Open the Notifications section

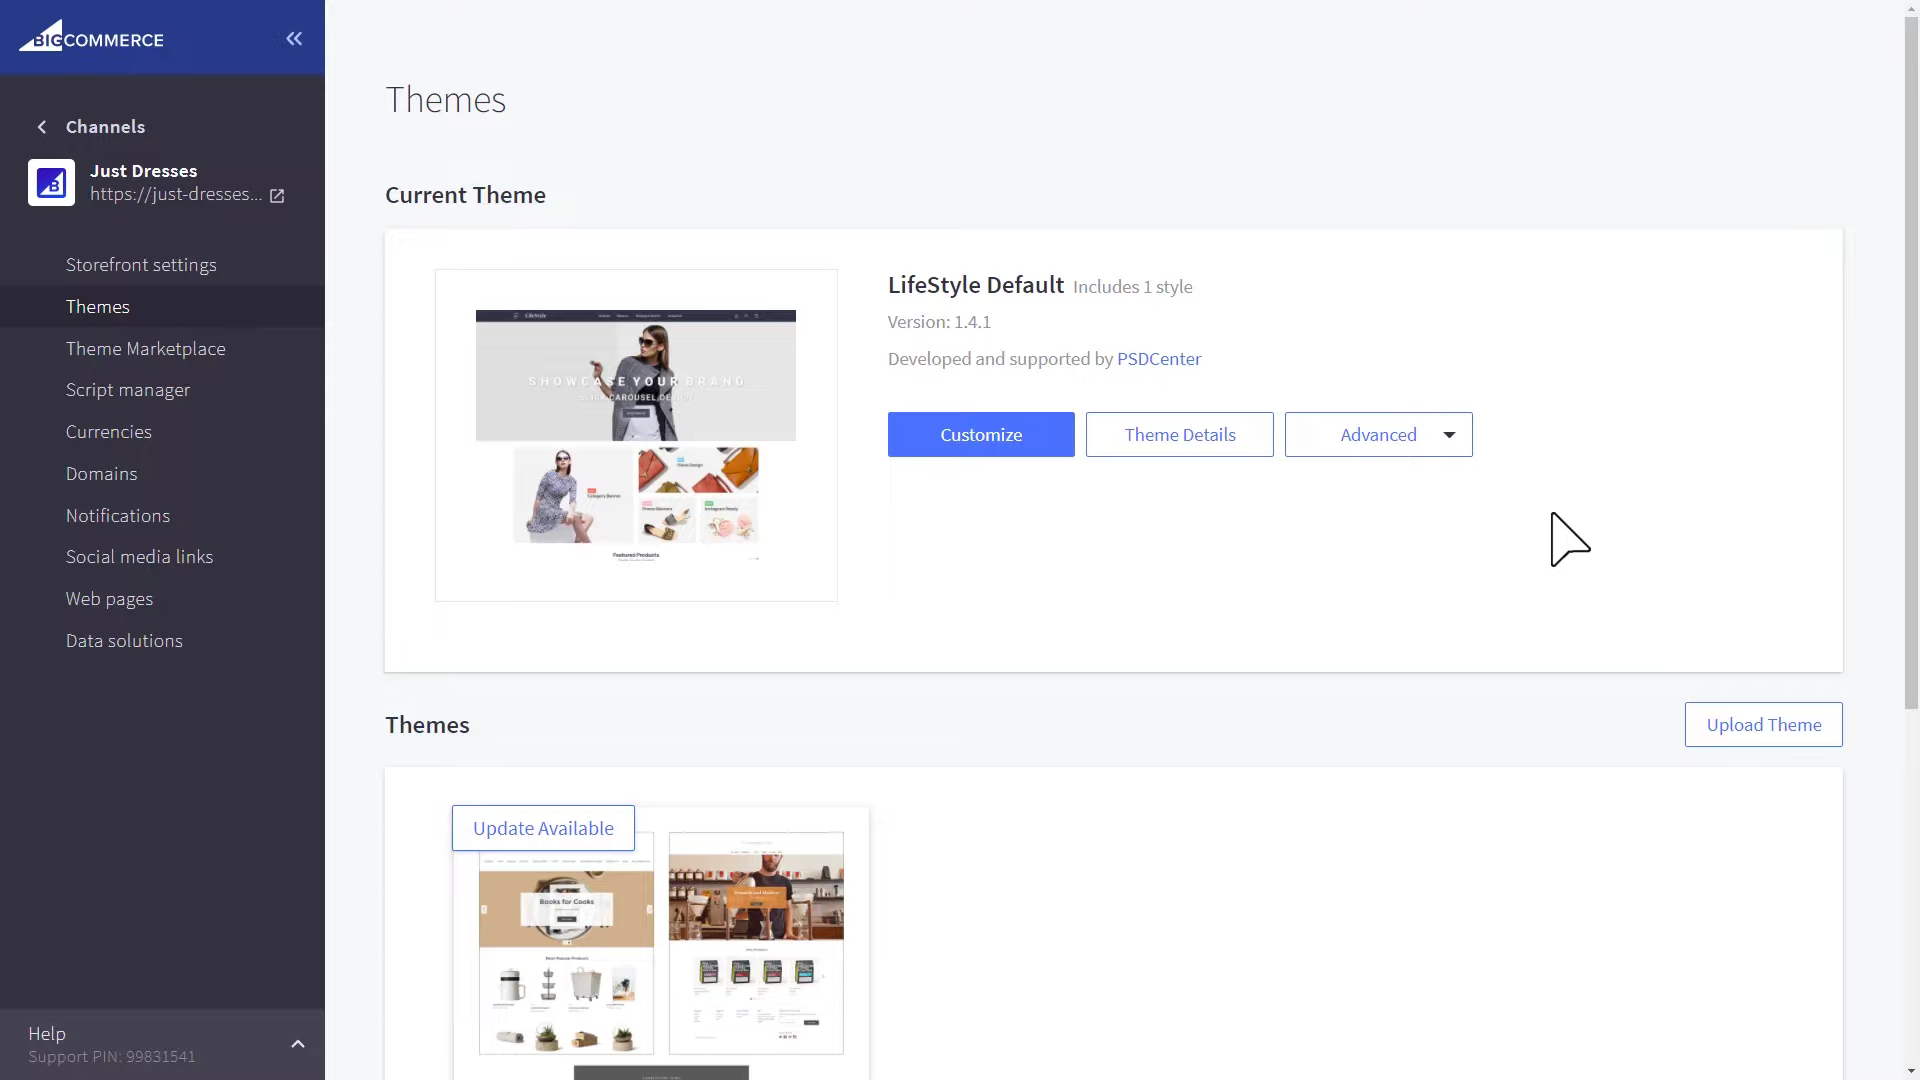pyautogui.click(x=118, y=515)
